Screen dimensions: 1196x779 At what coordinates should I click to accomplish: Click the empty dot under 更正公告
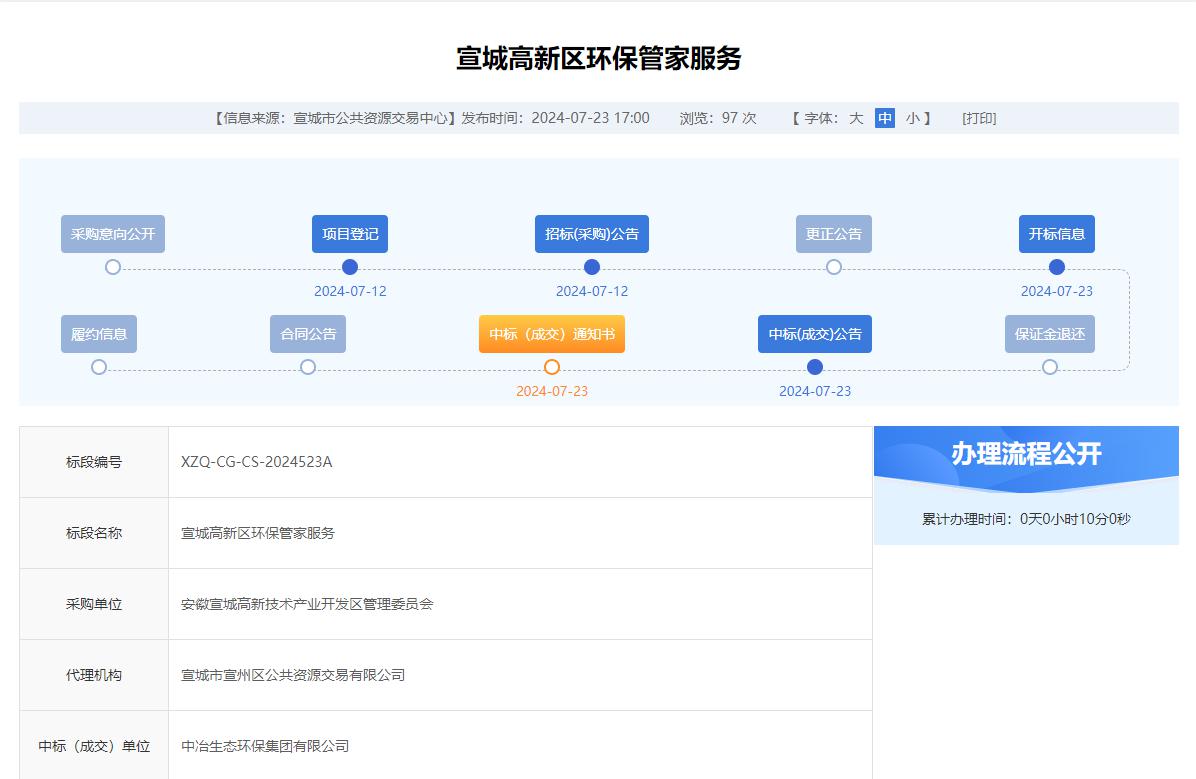(x=834, y=267)
